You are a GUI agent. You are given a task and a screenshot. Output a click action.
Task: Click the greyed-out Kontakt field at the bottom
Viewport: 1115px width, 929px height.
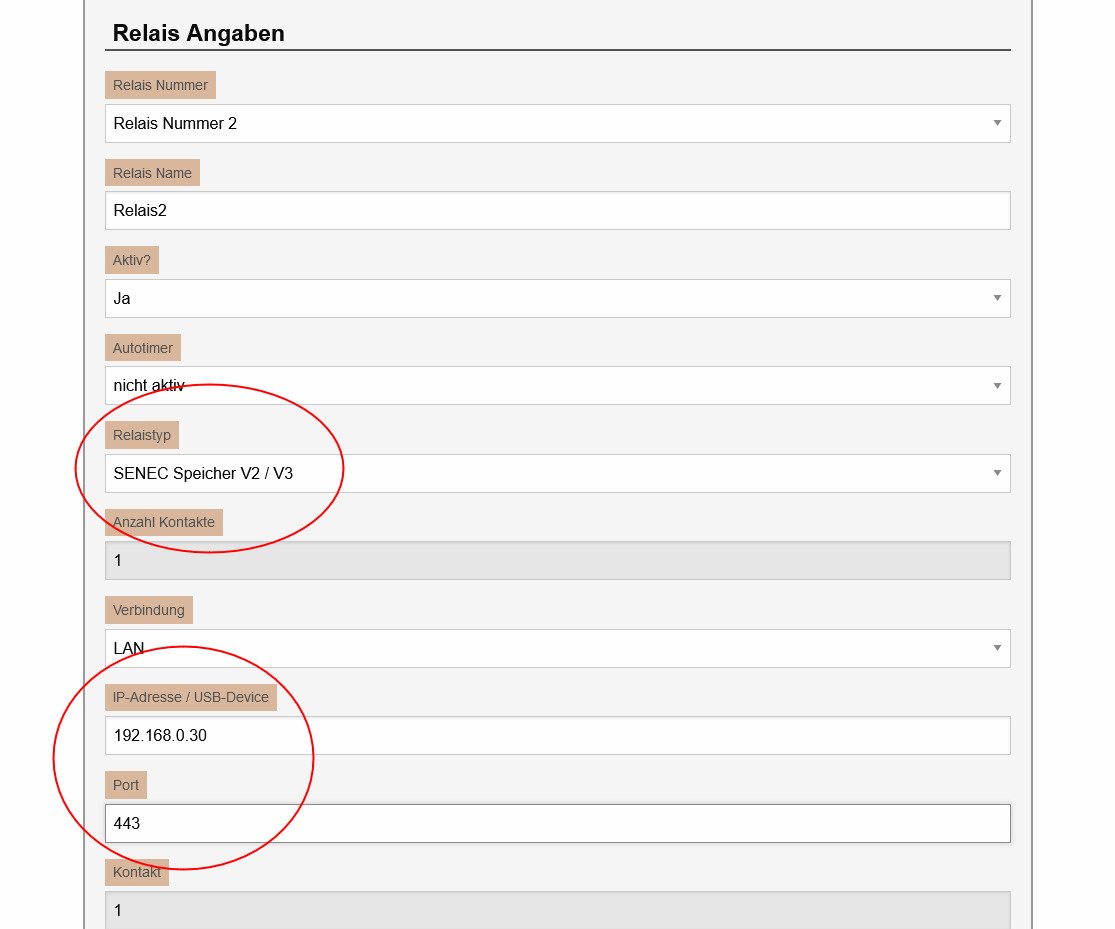tap(557, 910)
